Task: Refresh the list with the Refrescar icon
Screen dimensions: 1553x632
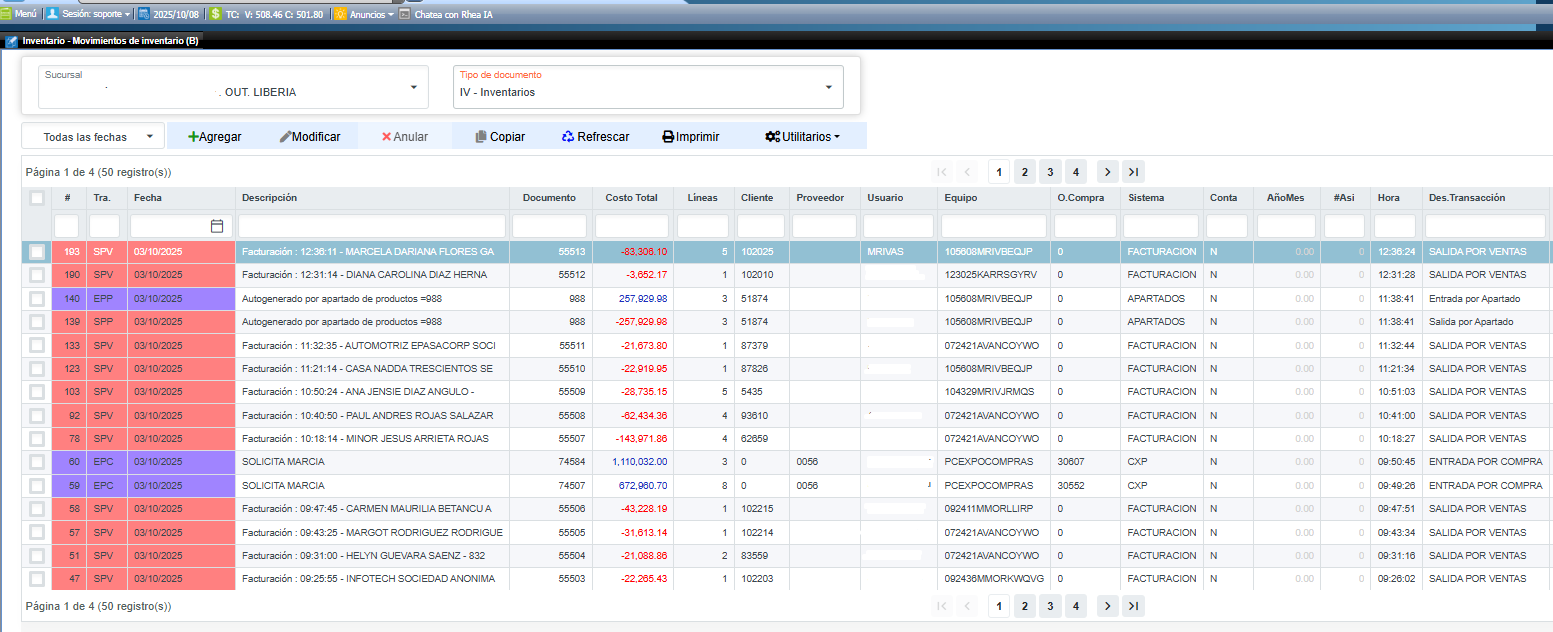Action: (x=568, y=137)
